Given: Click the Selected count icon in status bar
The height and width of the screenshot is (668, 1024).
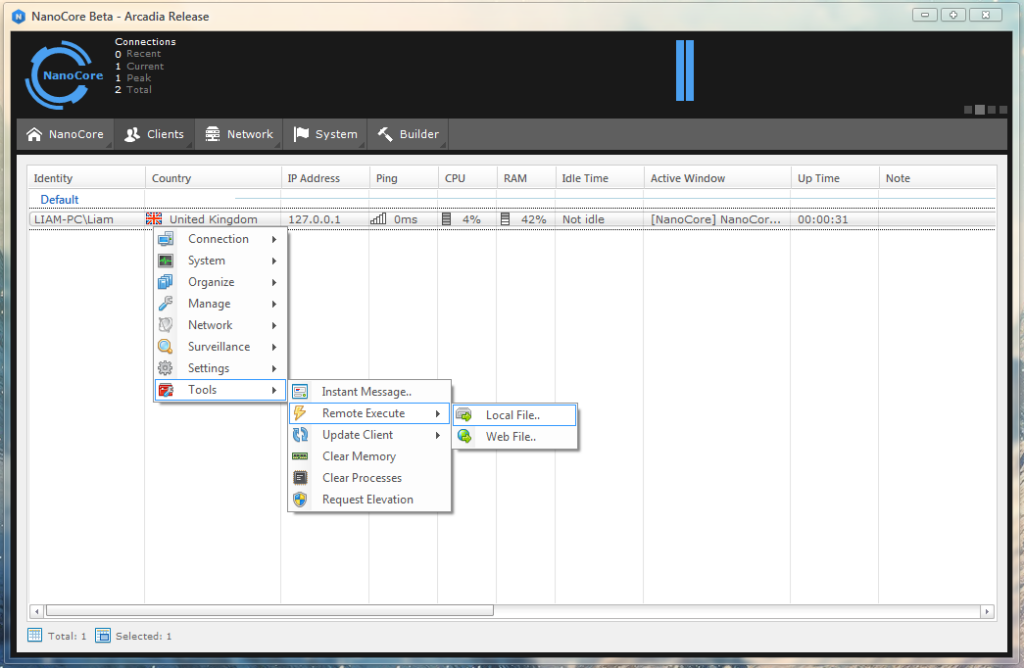Looking at the screenshot, I should (103, 635).
